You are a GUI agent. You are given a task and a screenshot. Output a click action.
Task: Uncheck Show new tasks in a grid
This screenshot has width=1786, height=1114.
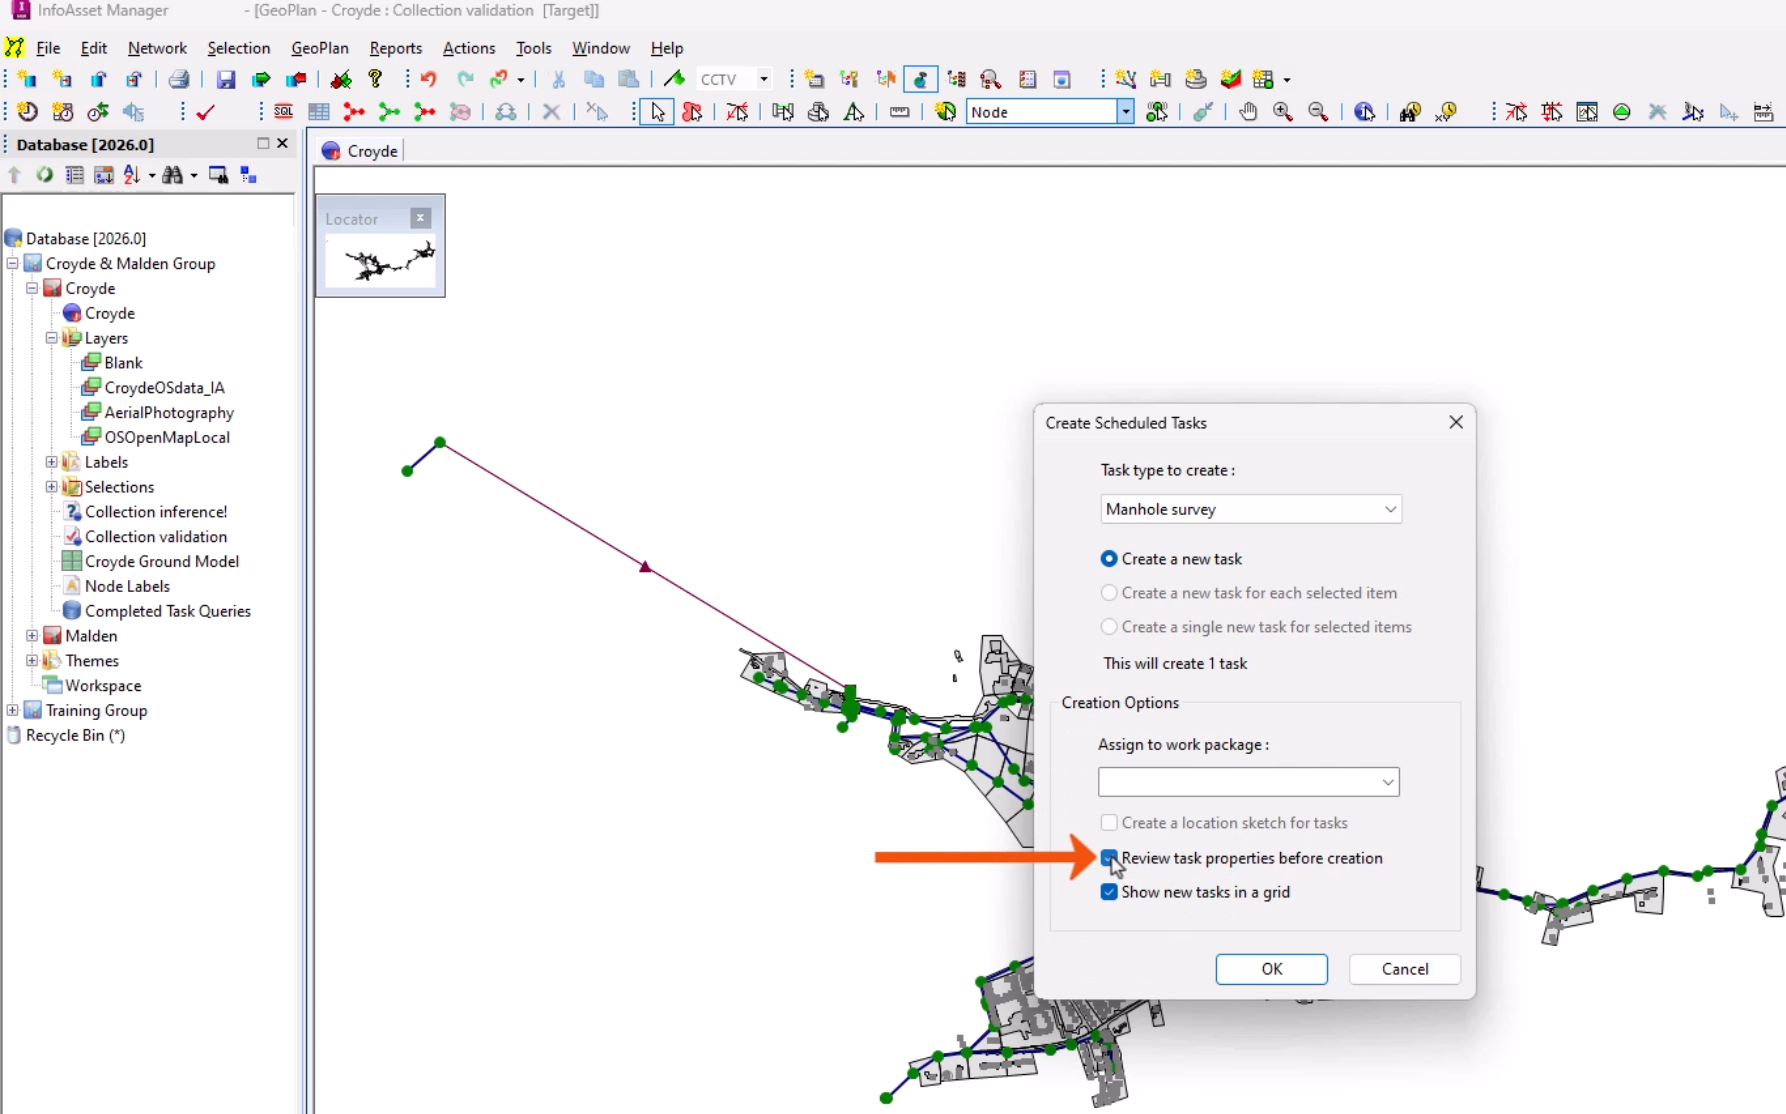[1108, 892]
